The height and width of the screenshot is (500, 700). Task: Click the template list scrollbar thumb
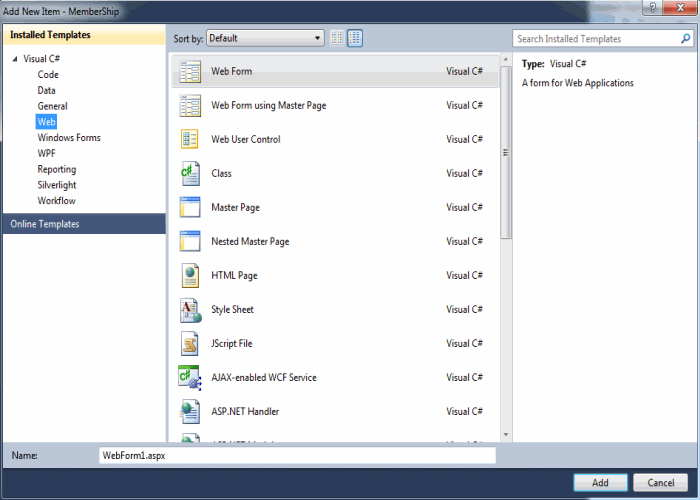tap(506, 153)
